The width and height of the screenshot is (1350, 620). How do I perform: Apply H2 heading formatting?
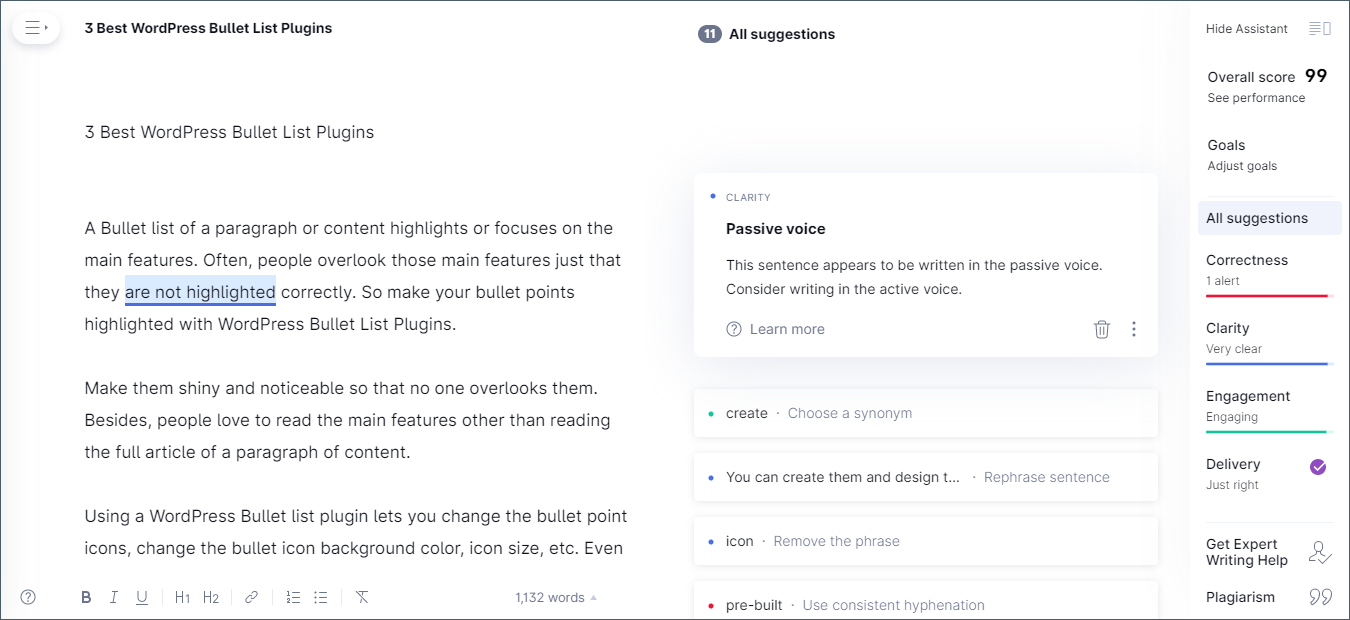tap(211, 597)
